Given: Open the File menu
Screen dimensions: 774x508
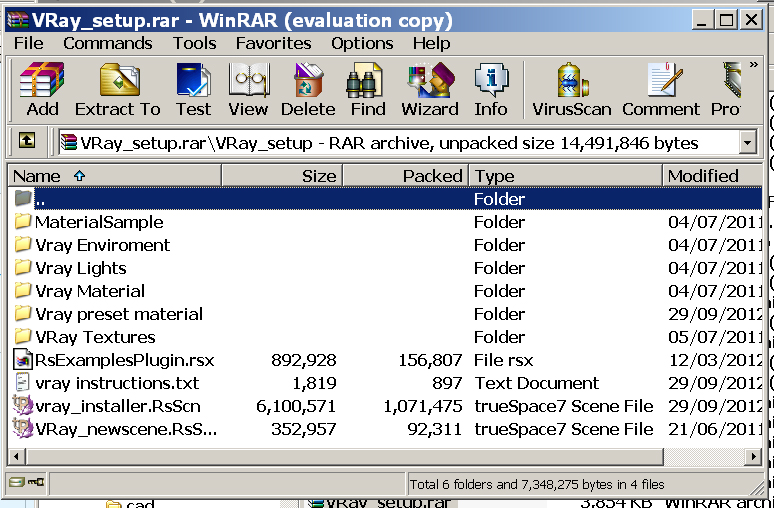Looking at the screenshot, I should 29,43.
